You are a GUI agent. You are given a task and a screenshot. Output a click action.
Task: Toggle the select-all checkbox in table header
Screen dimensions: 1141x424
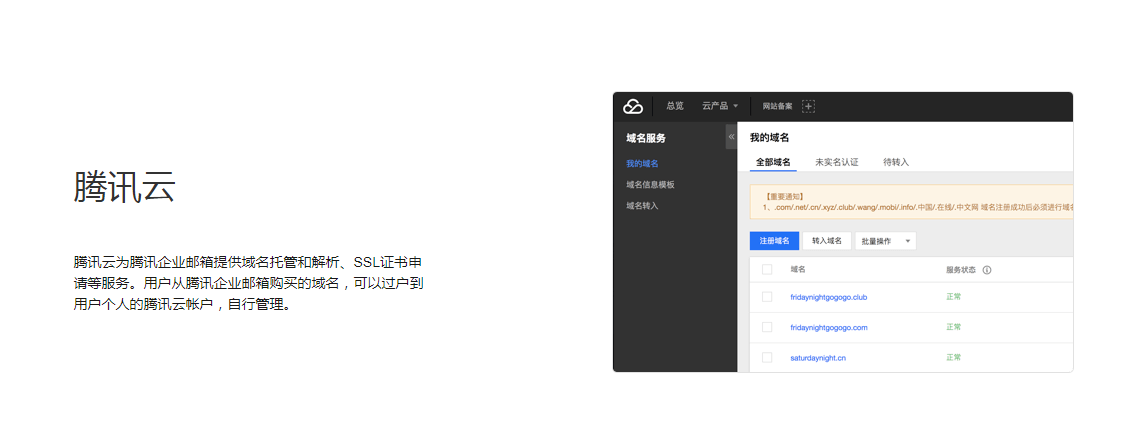(x=767, y=270)
